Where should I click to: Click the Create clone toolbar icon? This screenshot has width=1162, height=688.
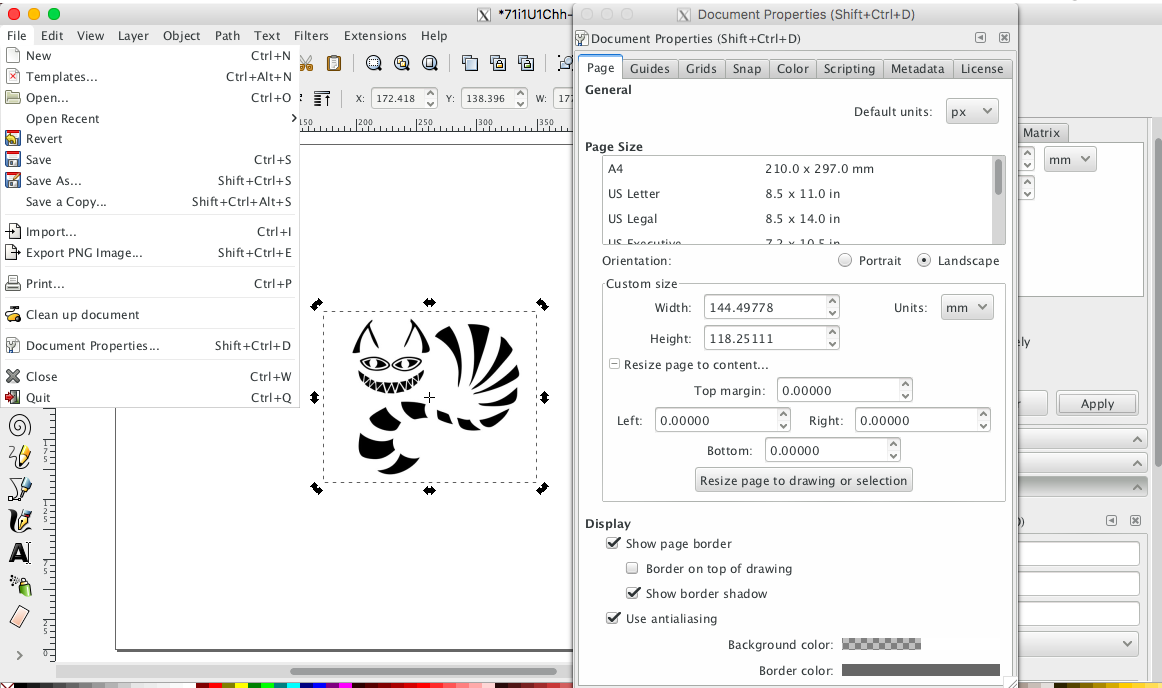tap(498, 64)
